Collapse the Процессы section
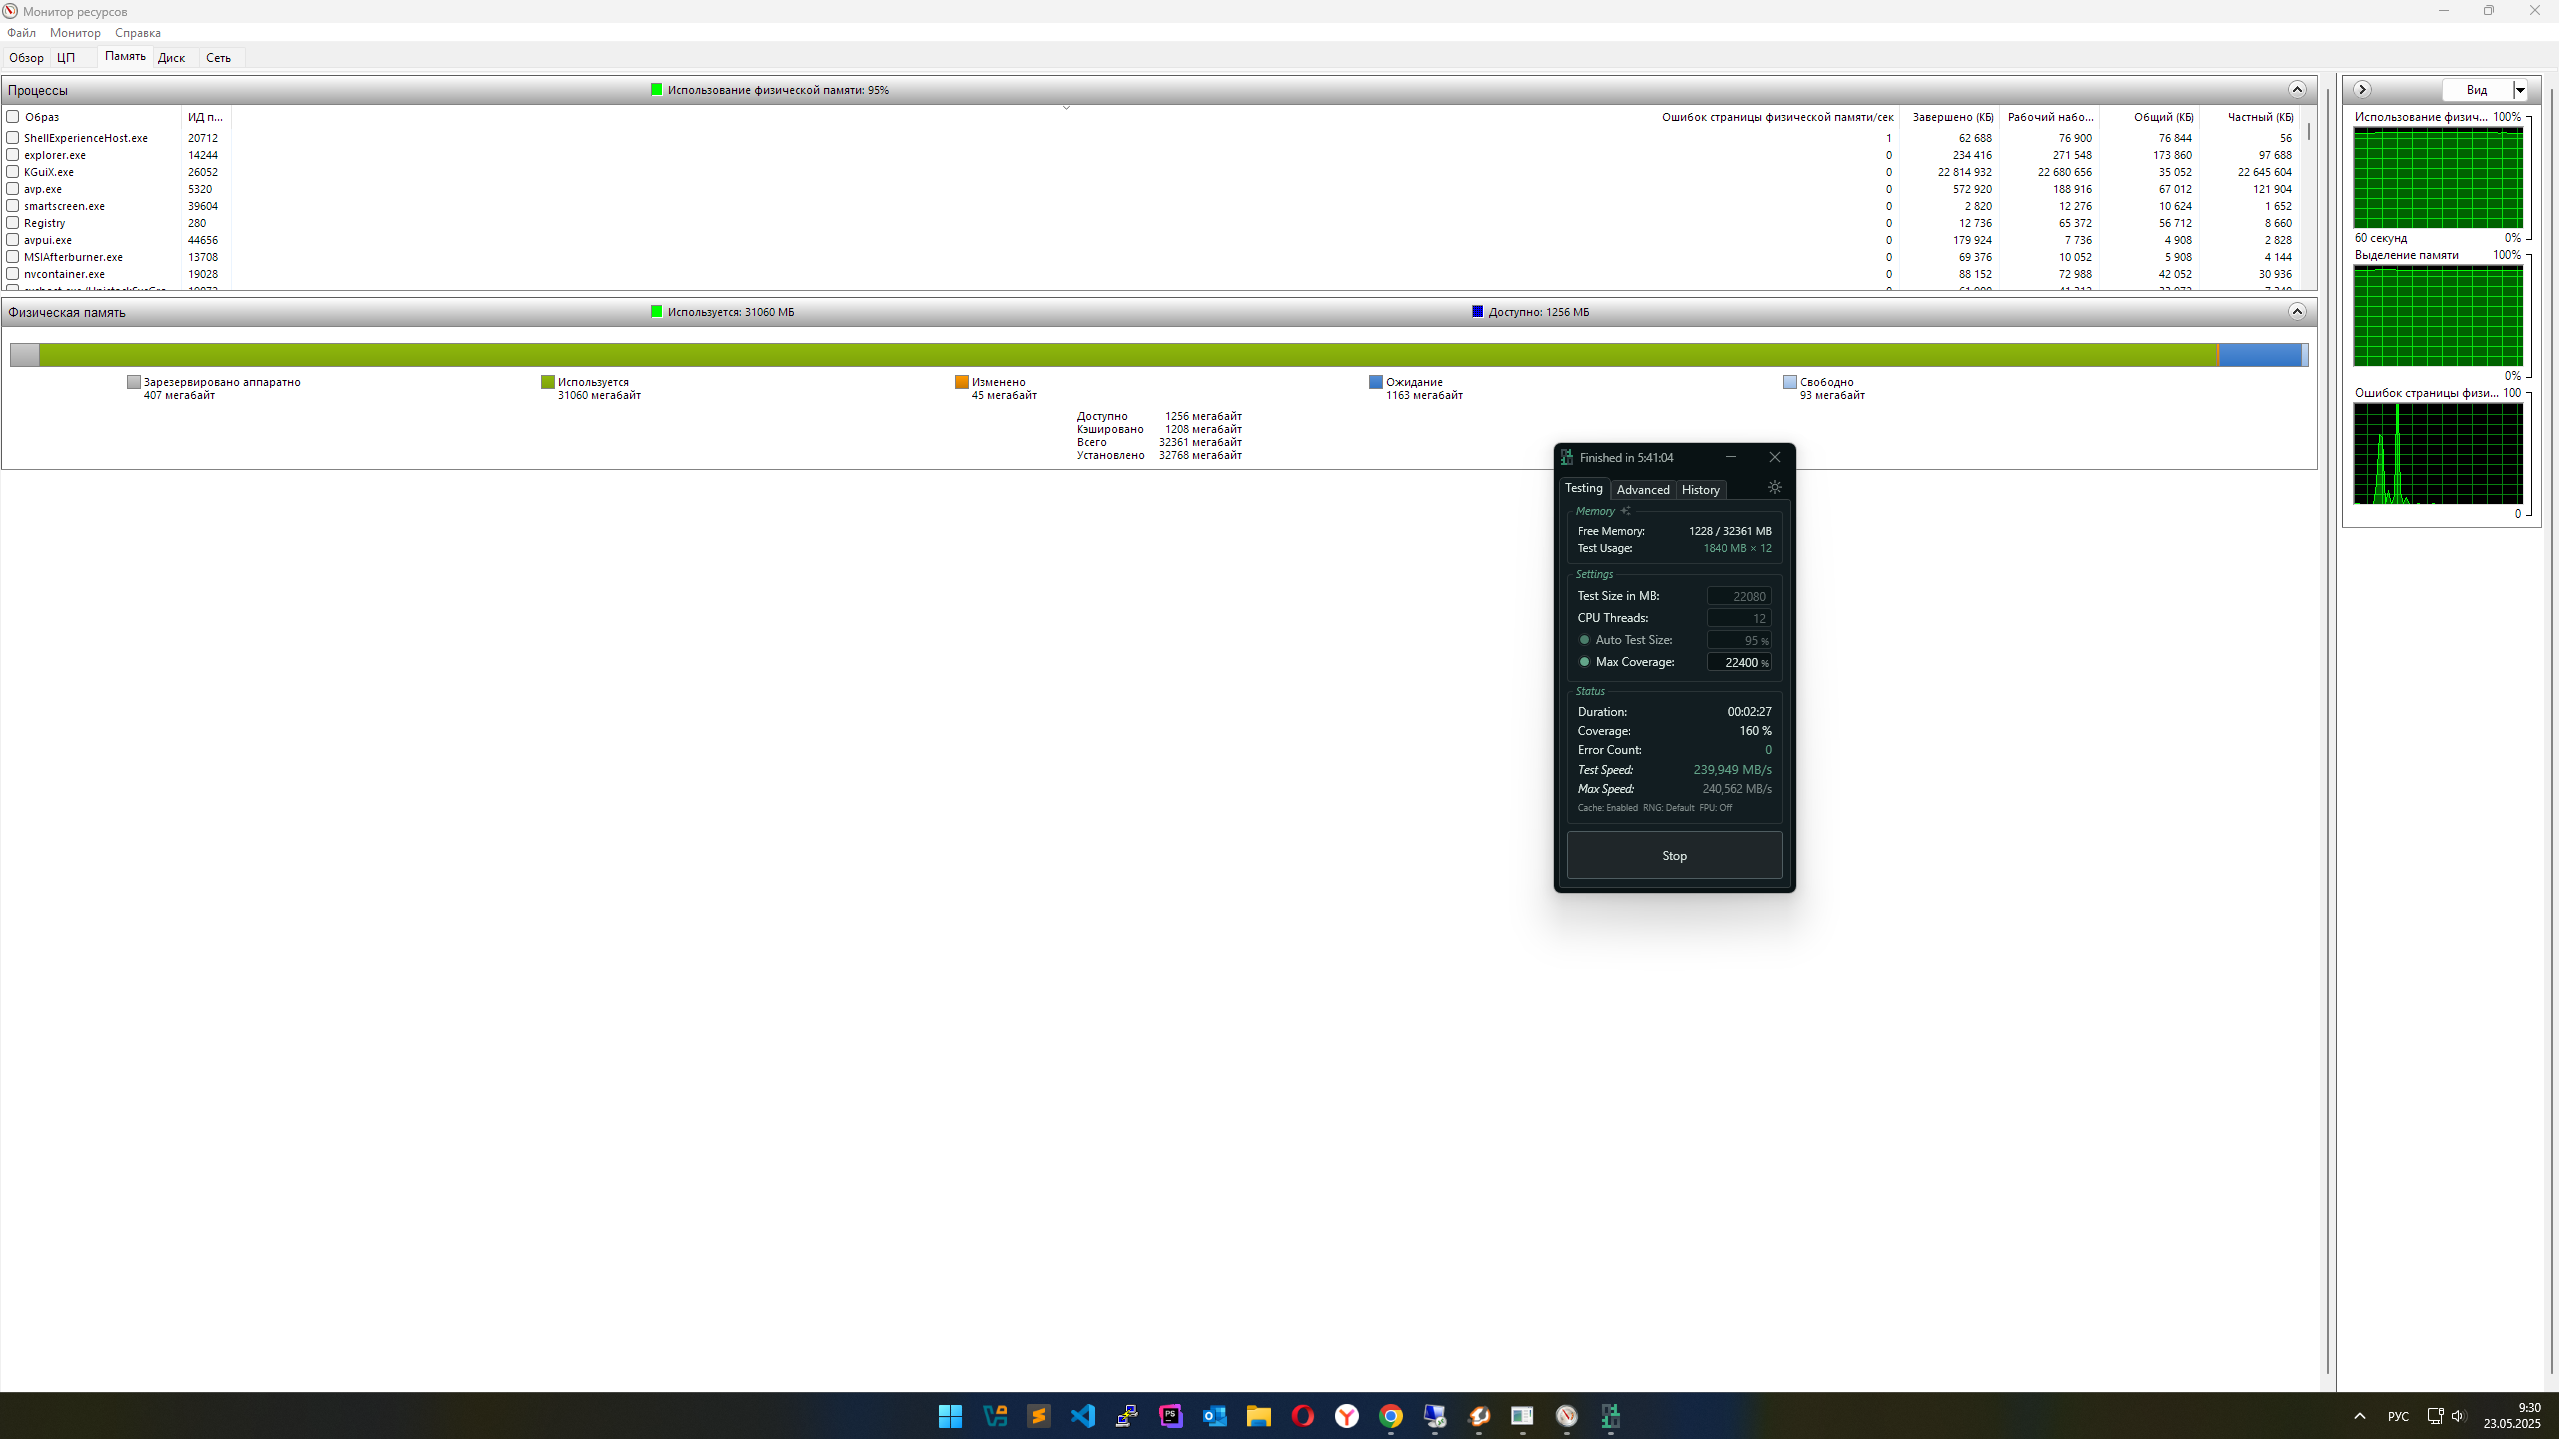This screenshot has width=2559, height=1439. point(2296,90)
